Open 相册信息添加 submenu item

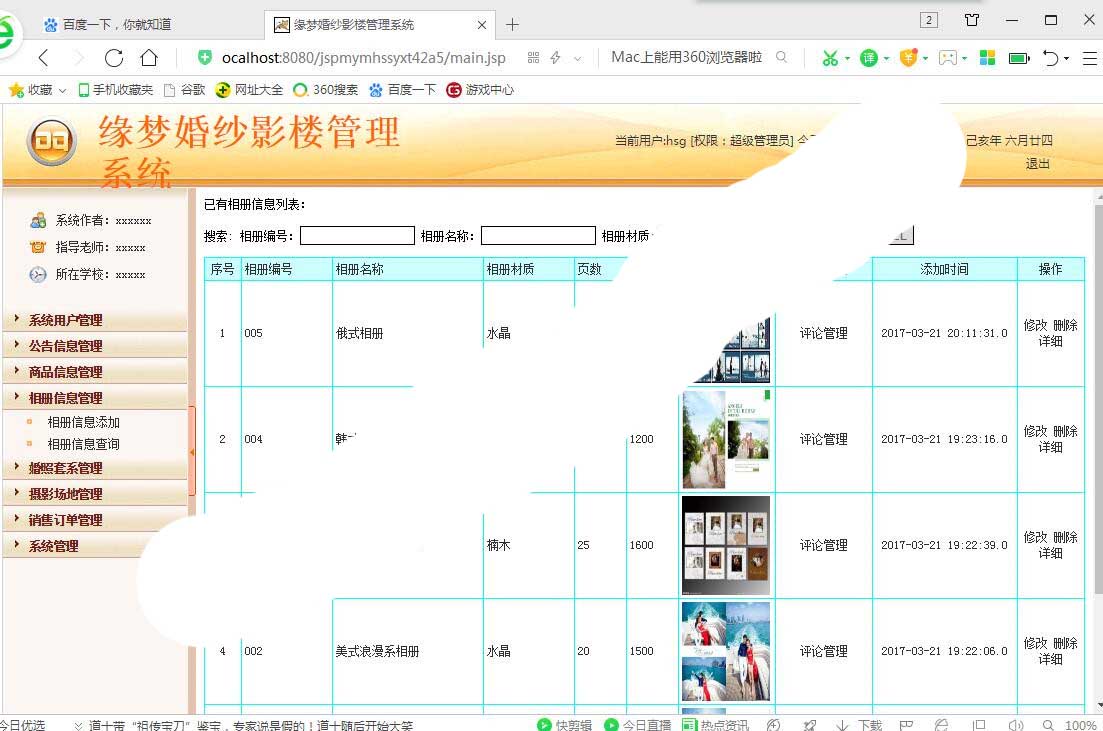pyautogui.click(x=84, y=422)
